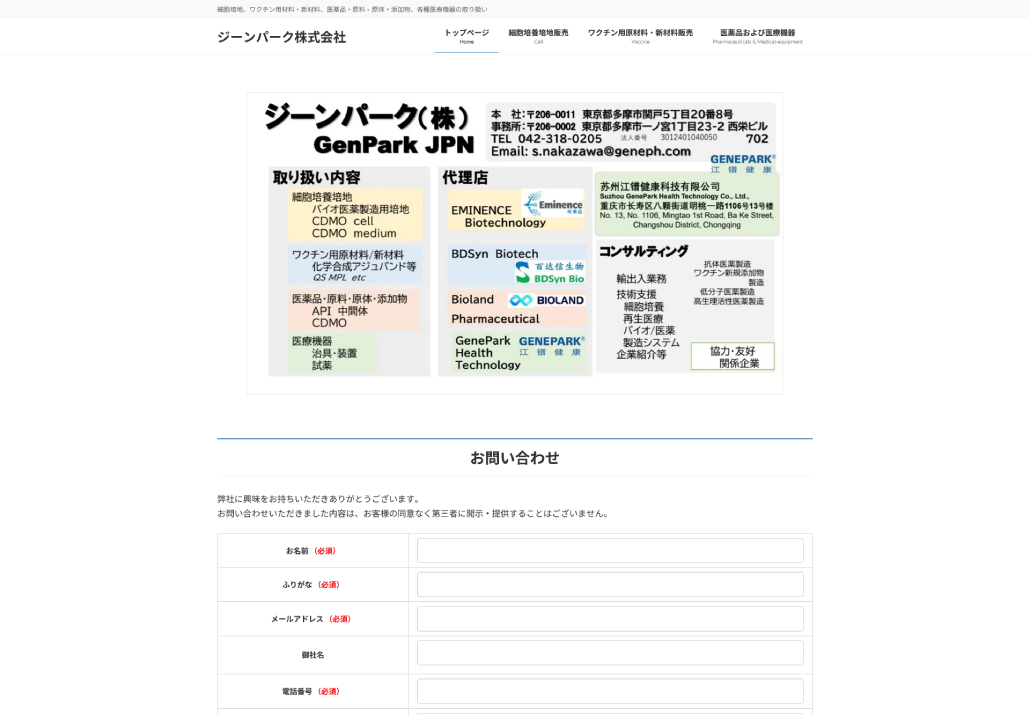Click the メールアドレス（必須） form label
Viewport: 1030px width, 715px height.
[311, 618]
